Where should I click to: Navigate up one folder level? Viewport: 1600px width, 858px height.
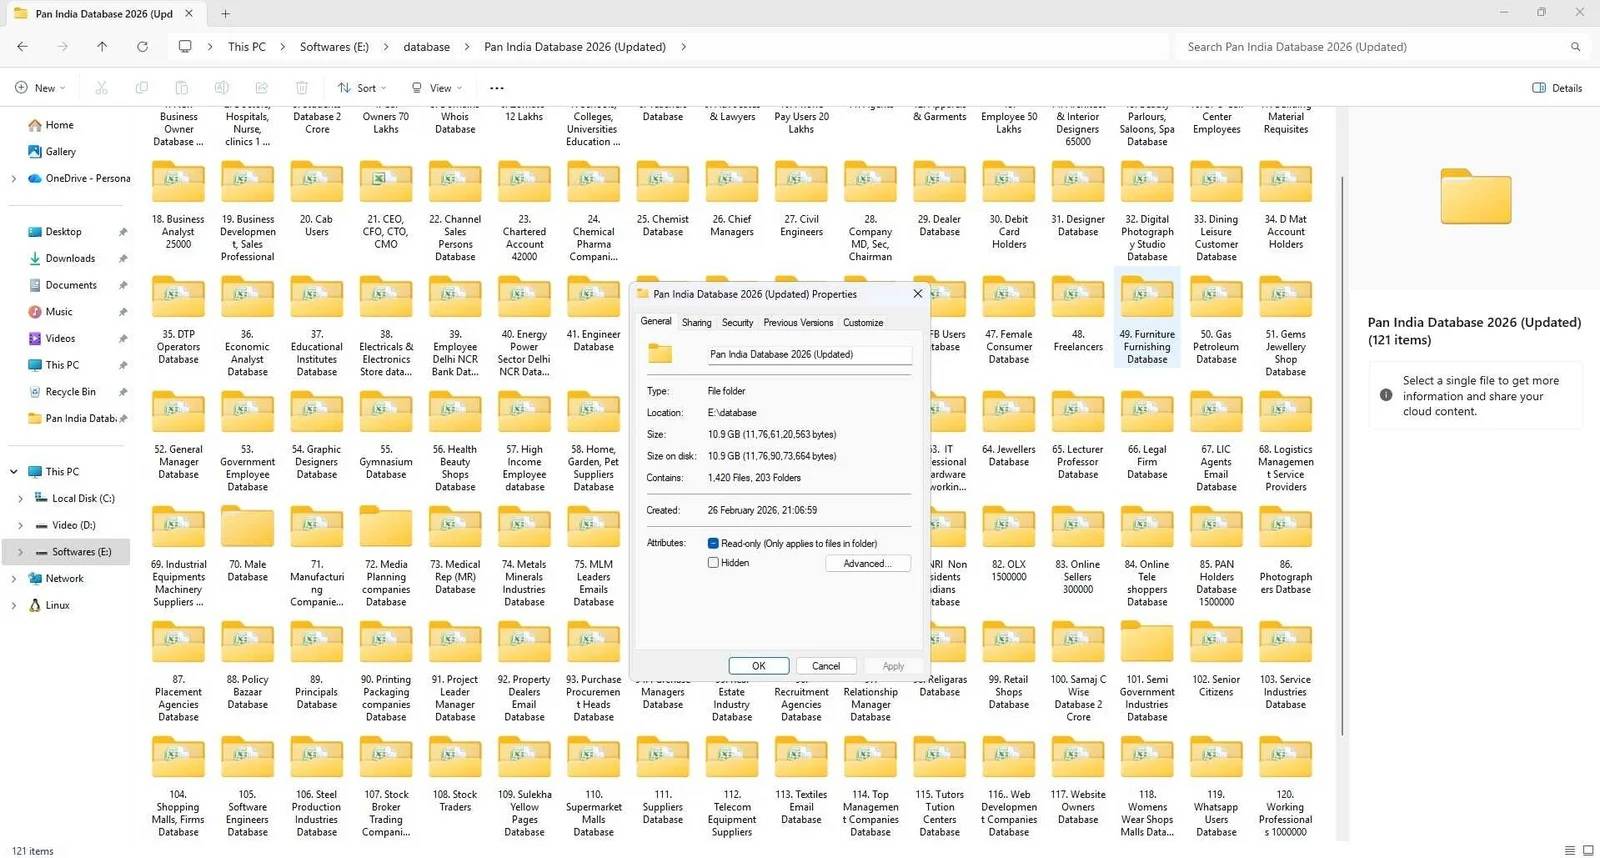point(102,47)
